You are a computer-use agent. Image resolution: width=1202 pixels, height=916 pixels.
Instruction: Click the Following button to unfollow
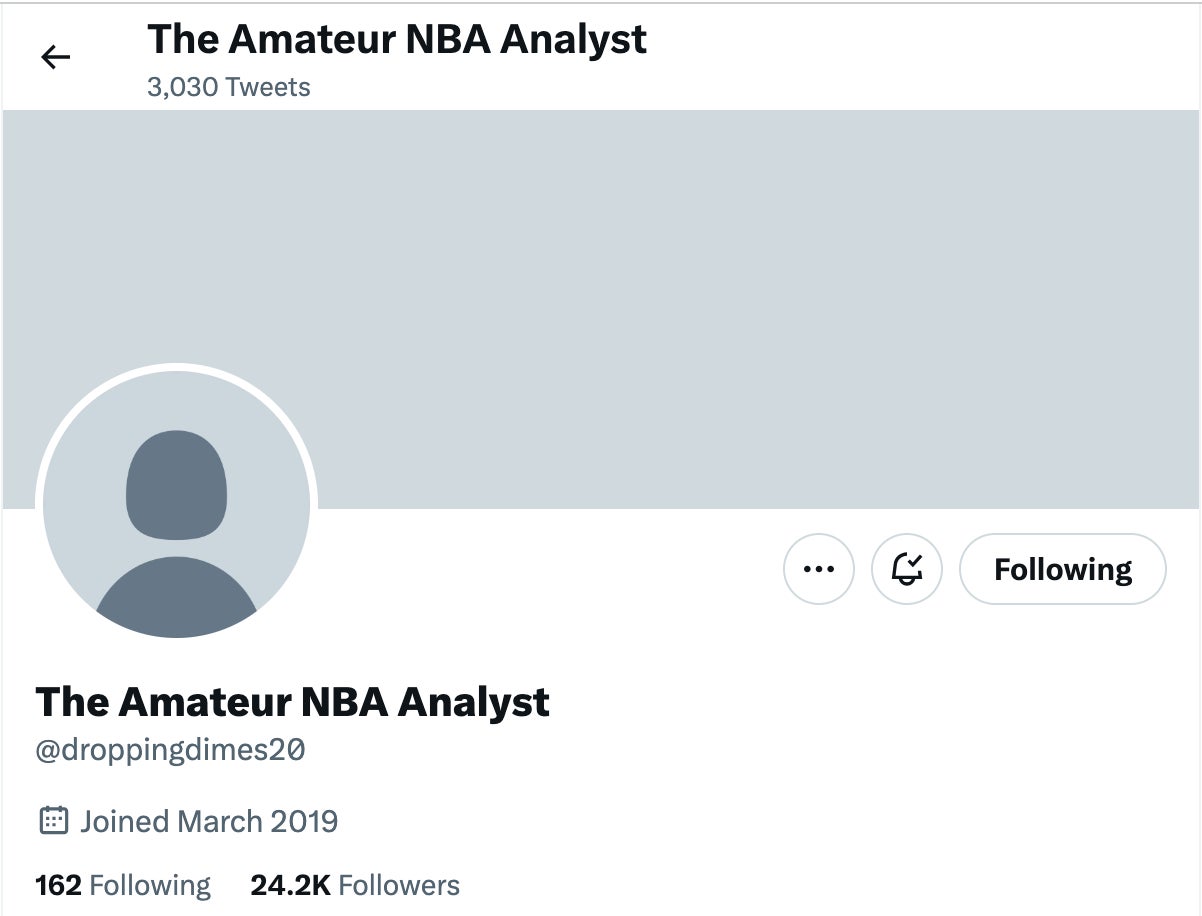(x=1062, y=569)
